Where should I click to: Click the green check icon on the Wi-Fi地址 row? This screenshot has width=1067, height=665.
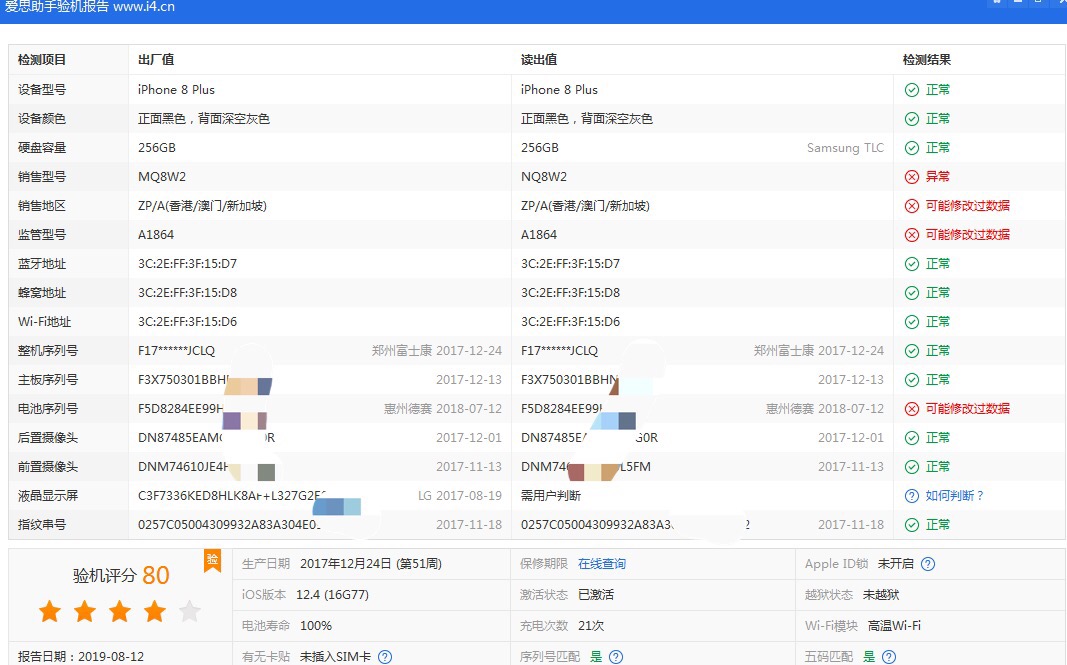point(911,321)
